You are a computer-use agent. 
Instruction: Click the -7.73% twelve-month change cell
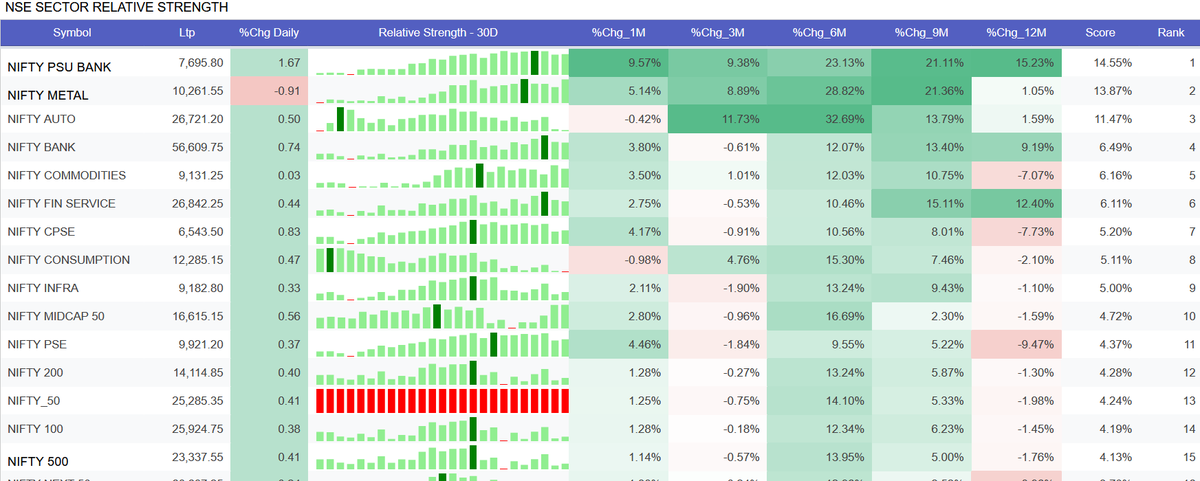[1016, 231]
